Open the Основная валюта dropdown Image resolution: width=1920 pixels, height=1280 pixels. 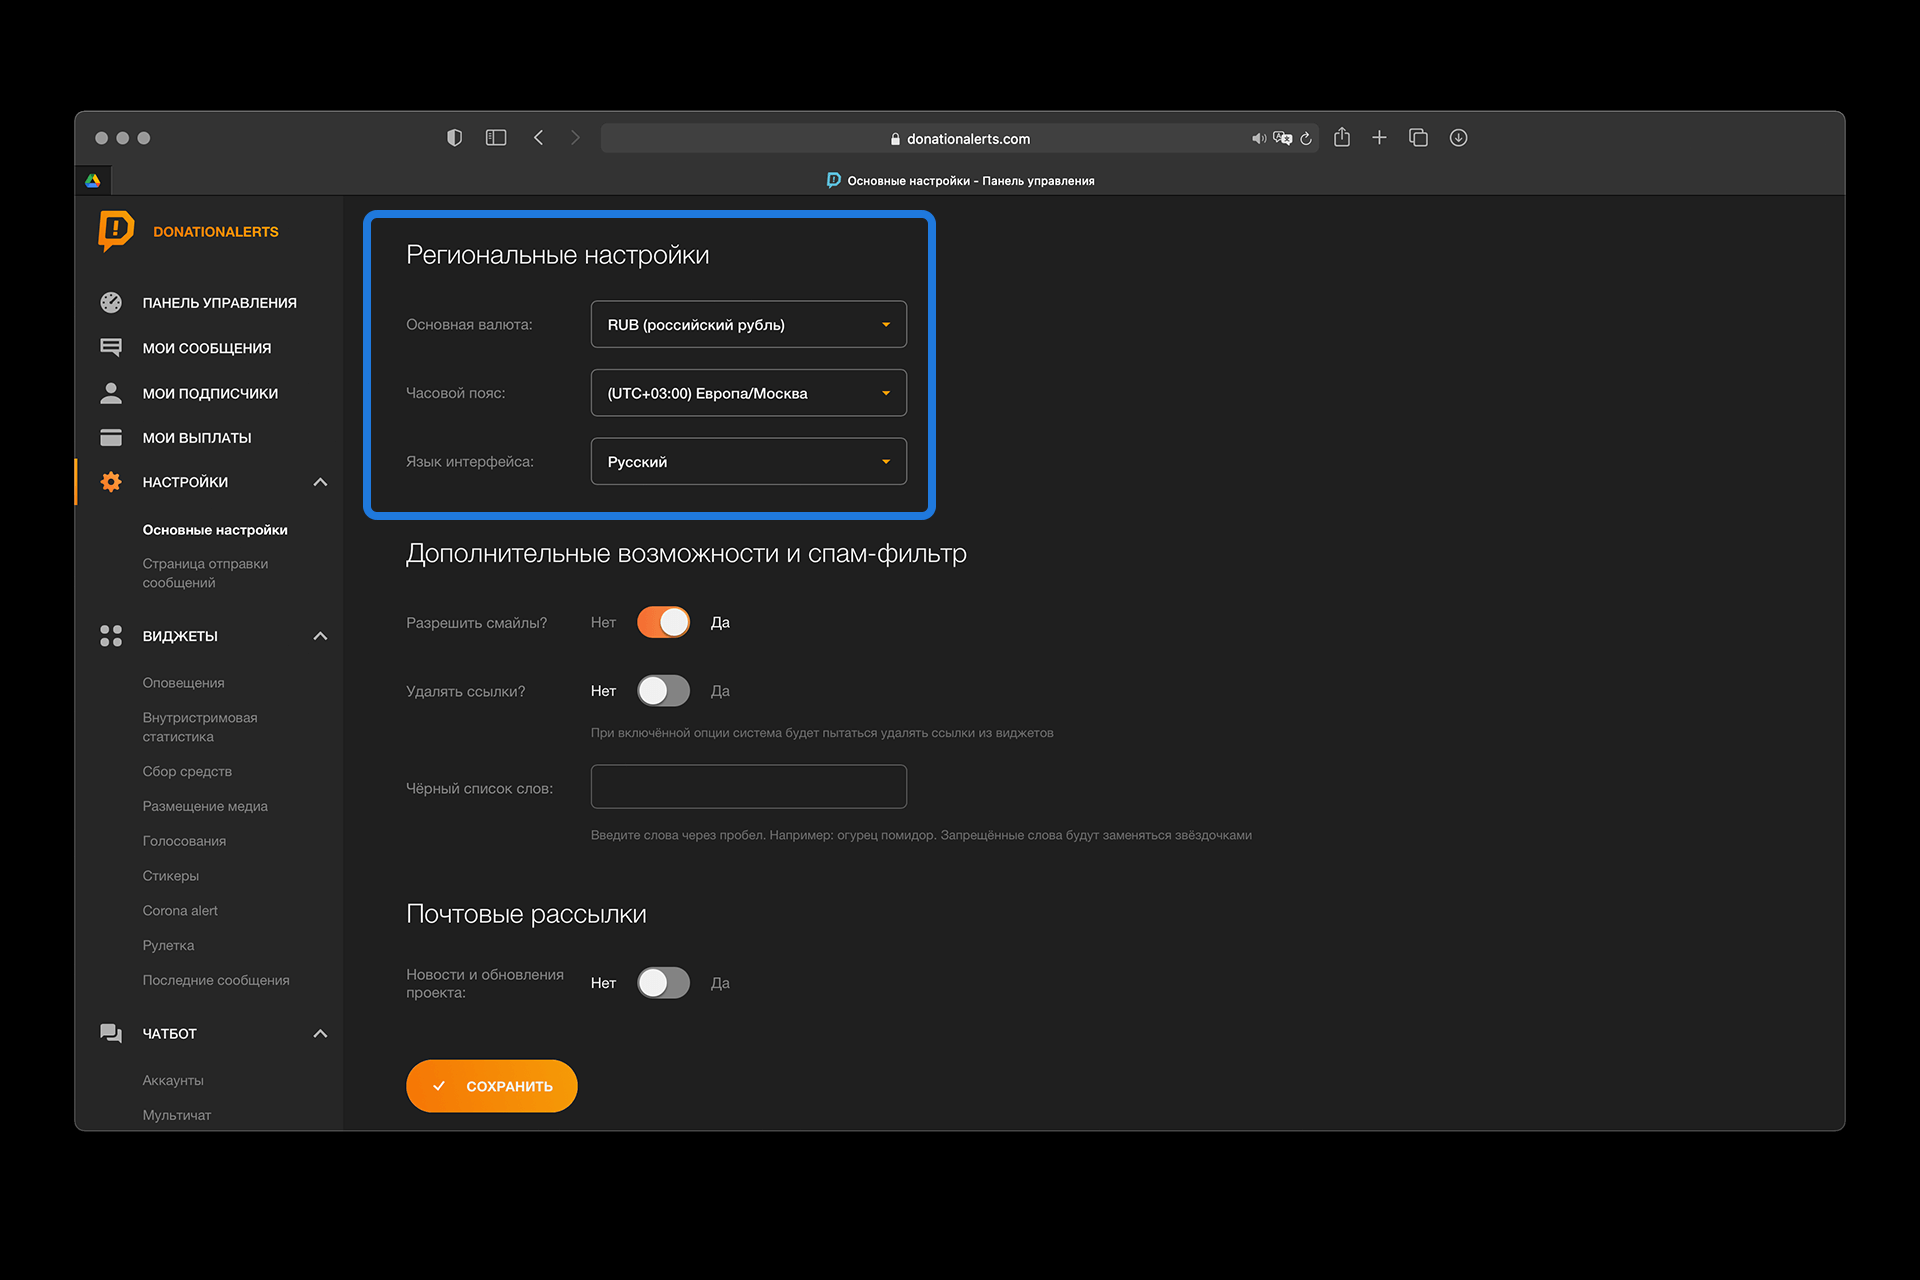coord(749,324)
